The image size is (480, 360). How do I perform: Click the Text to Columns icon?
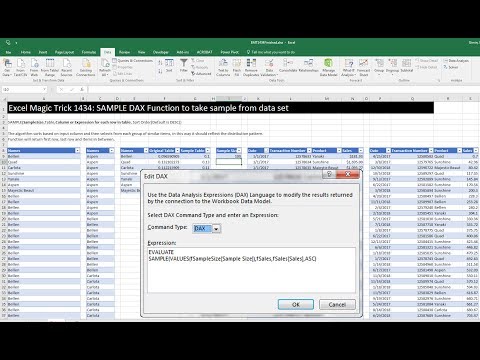coord(223,67)
